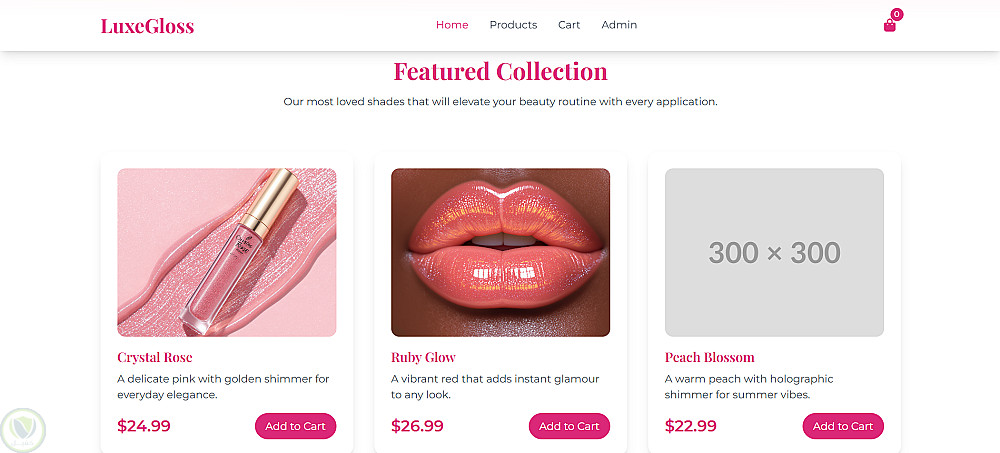Click the Crystal Rose product title

tap(155, 357)
